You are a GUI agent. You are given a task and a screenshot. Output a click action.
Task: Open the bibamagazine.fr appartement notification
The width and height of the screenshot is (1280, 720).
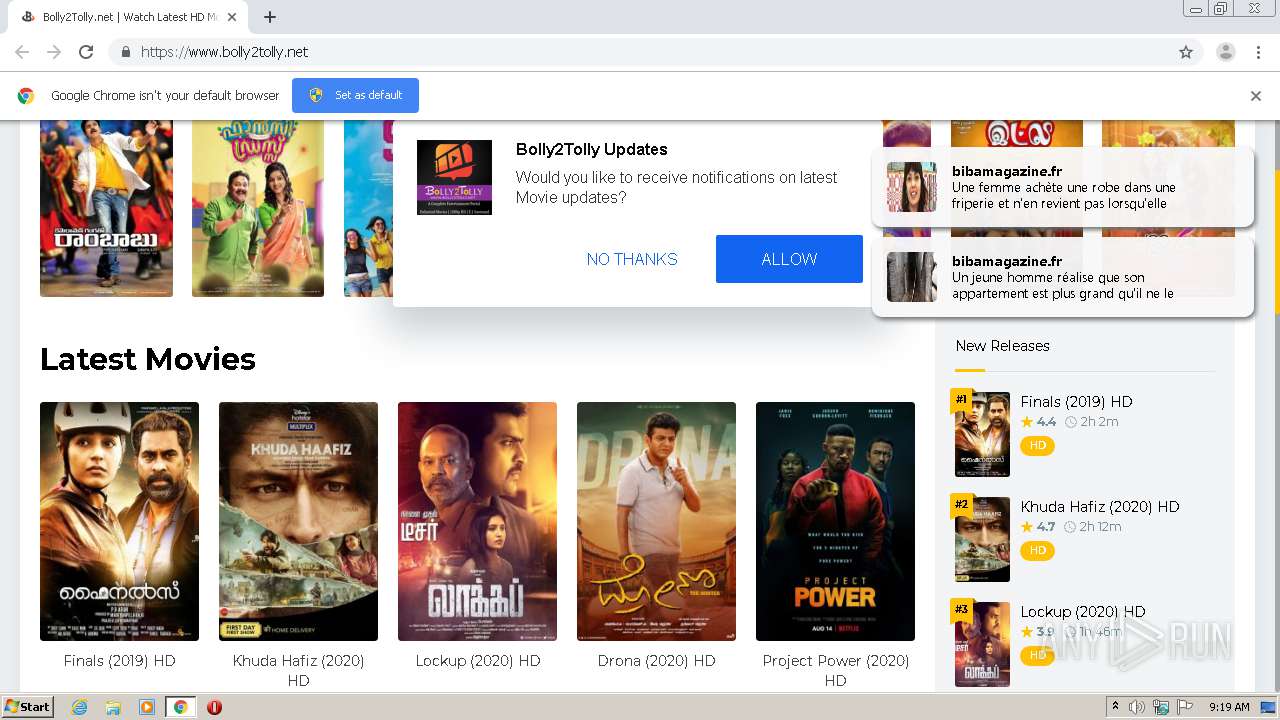click(x=1062, y=277)
